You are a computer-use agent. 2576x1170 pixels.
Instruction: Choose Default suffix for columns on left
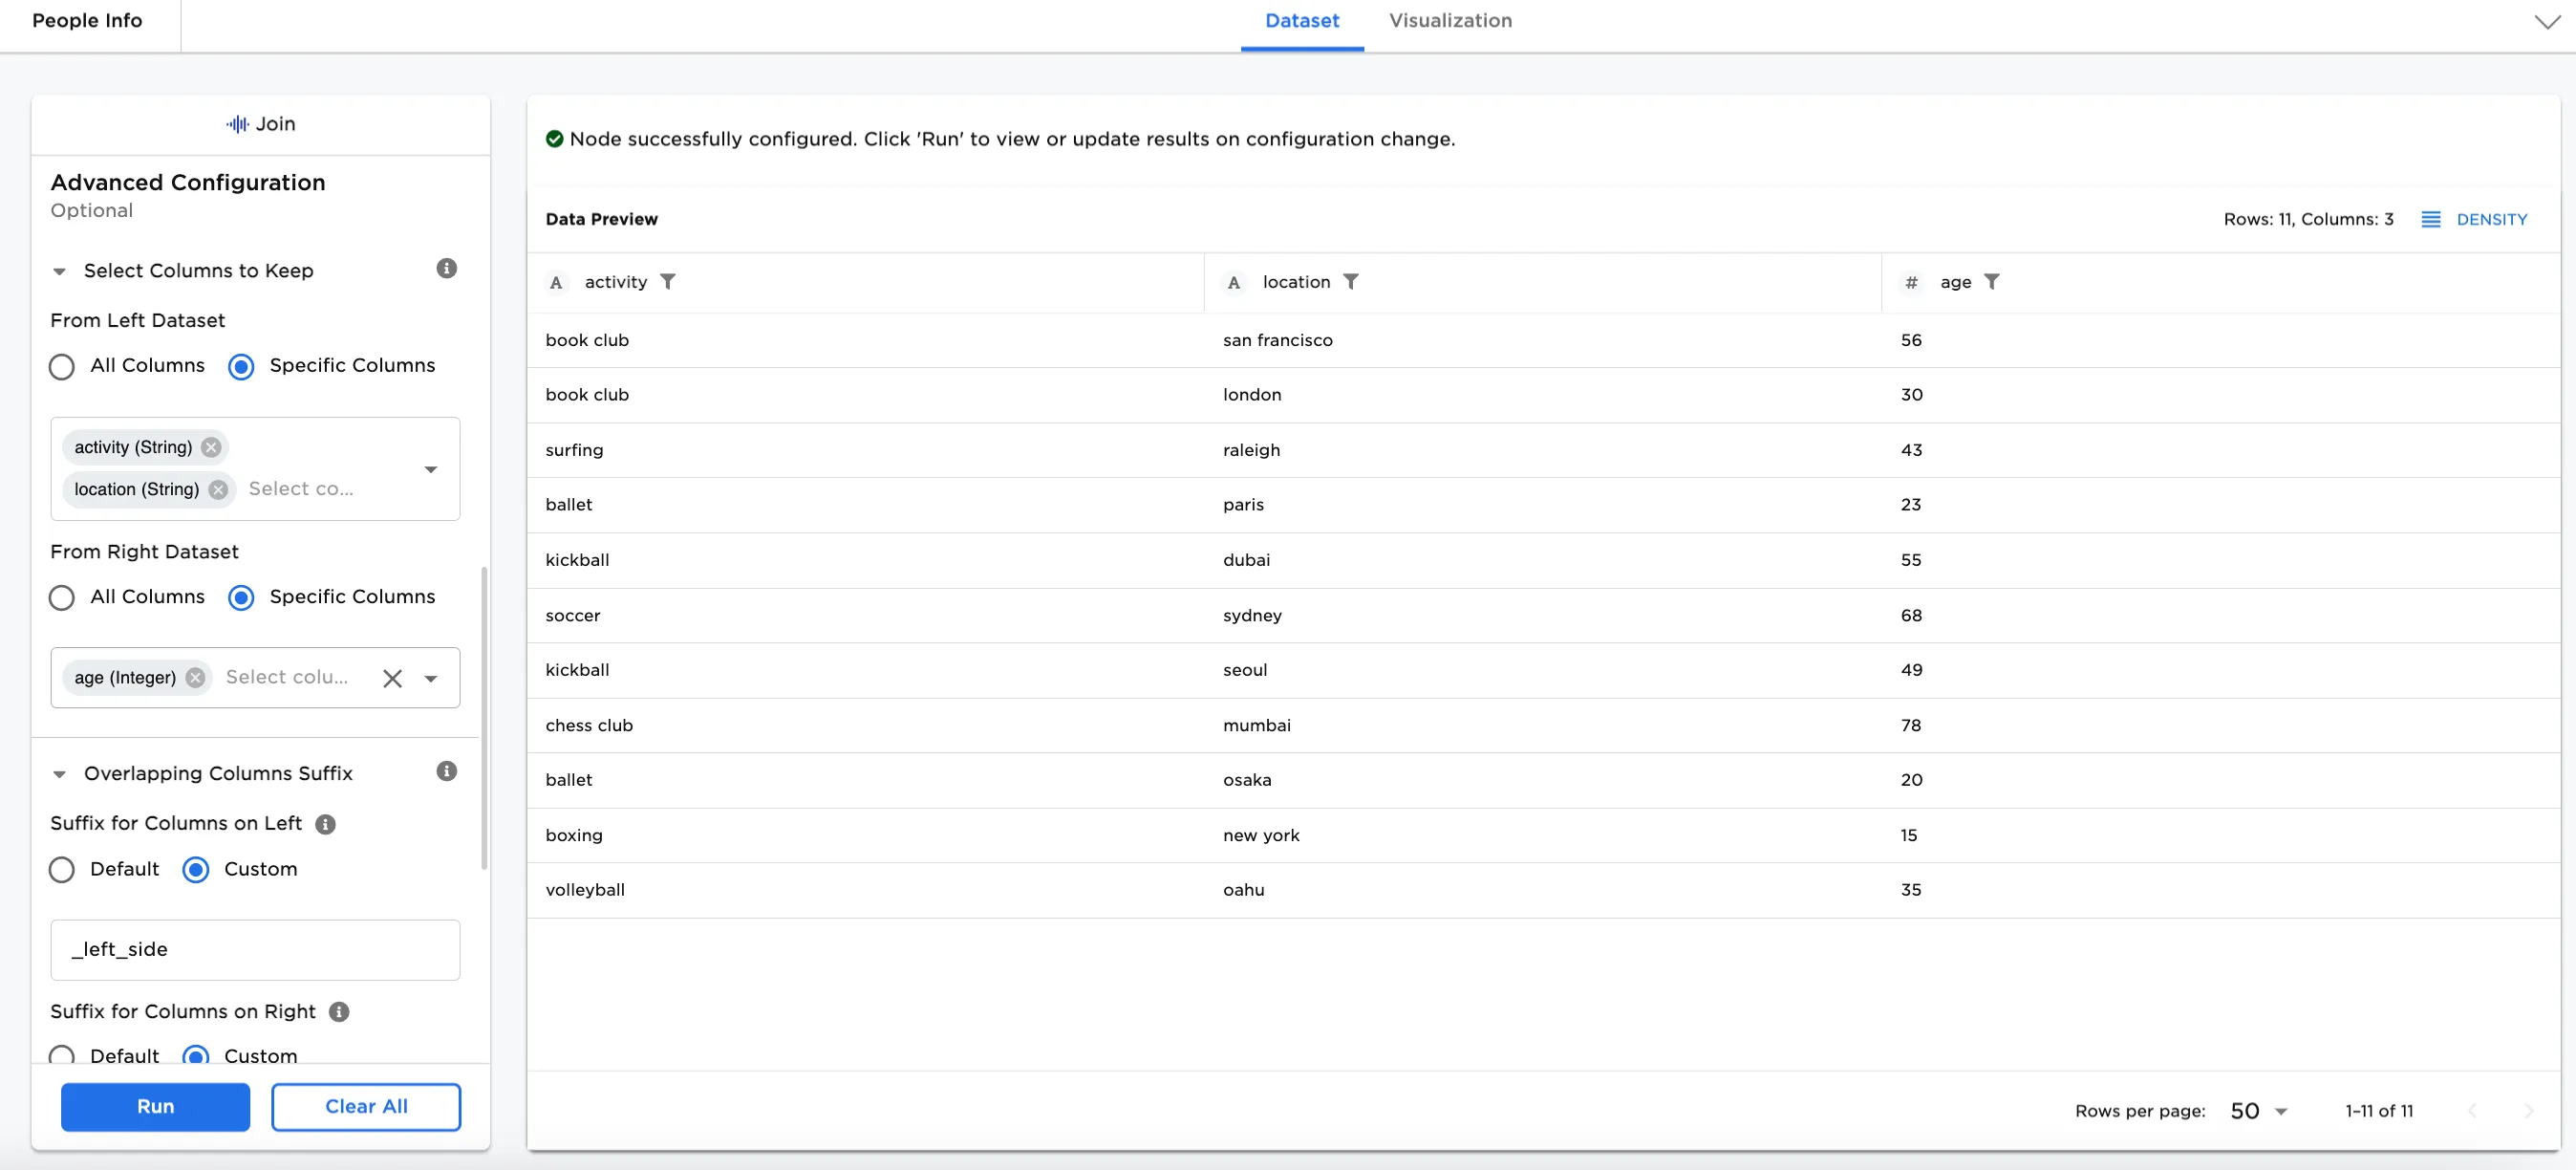click(61, 870)
